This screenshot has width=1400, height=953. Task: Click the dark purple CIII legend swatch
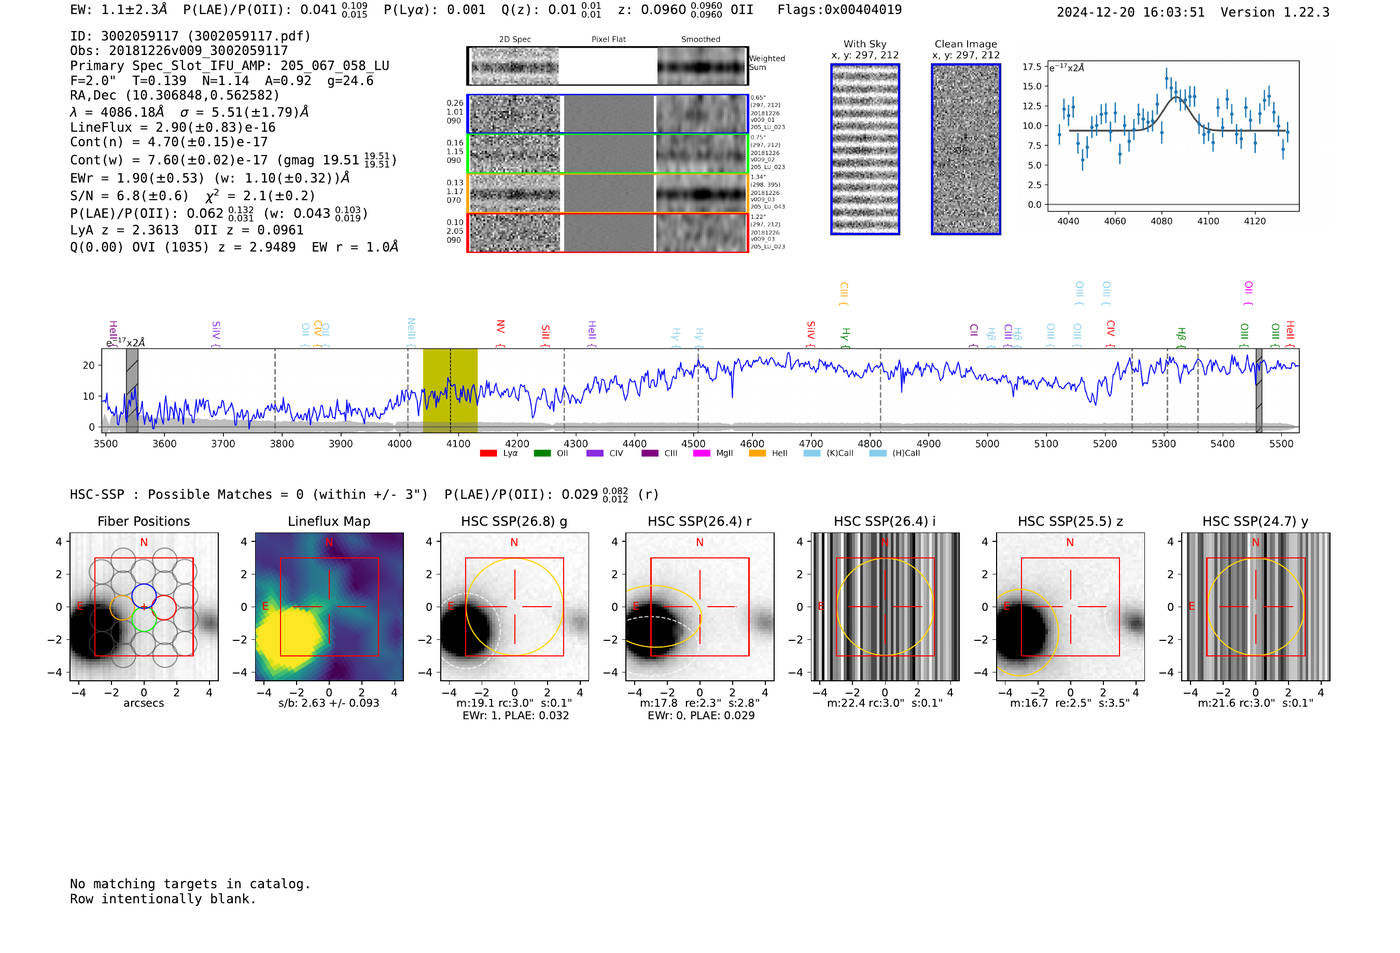tap(650, 453)
